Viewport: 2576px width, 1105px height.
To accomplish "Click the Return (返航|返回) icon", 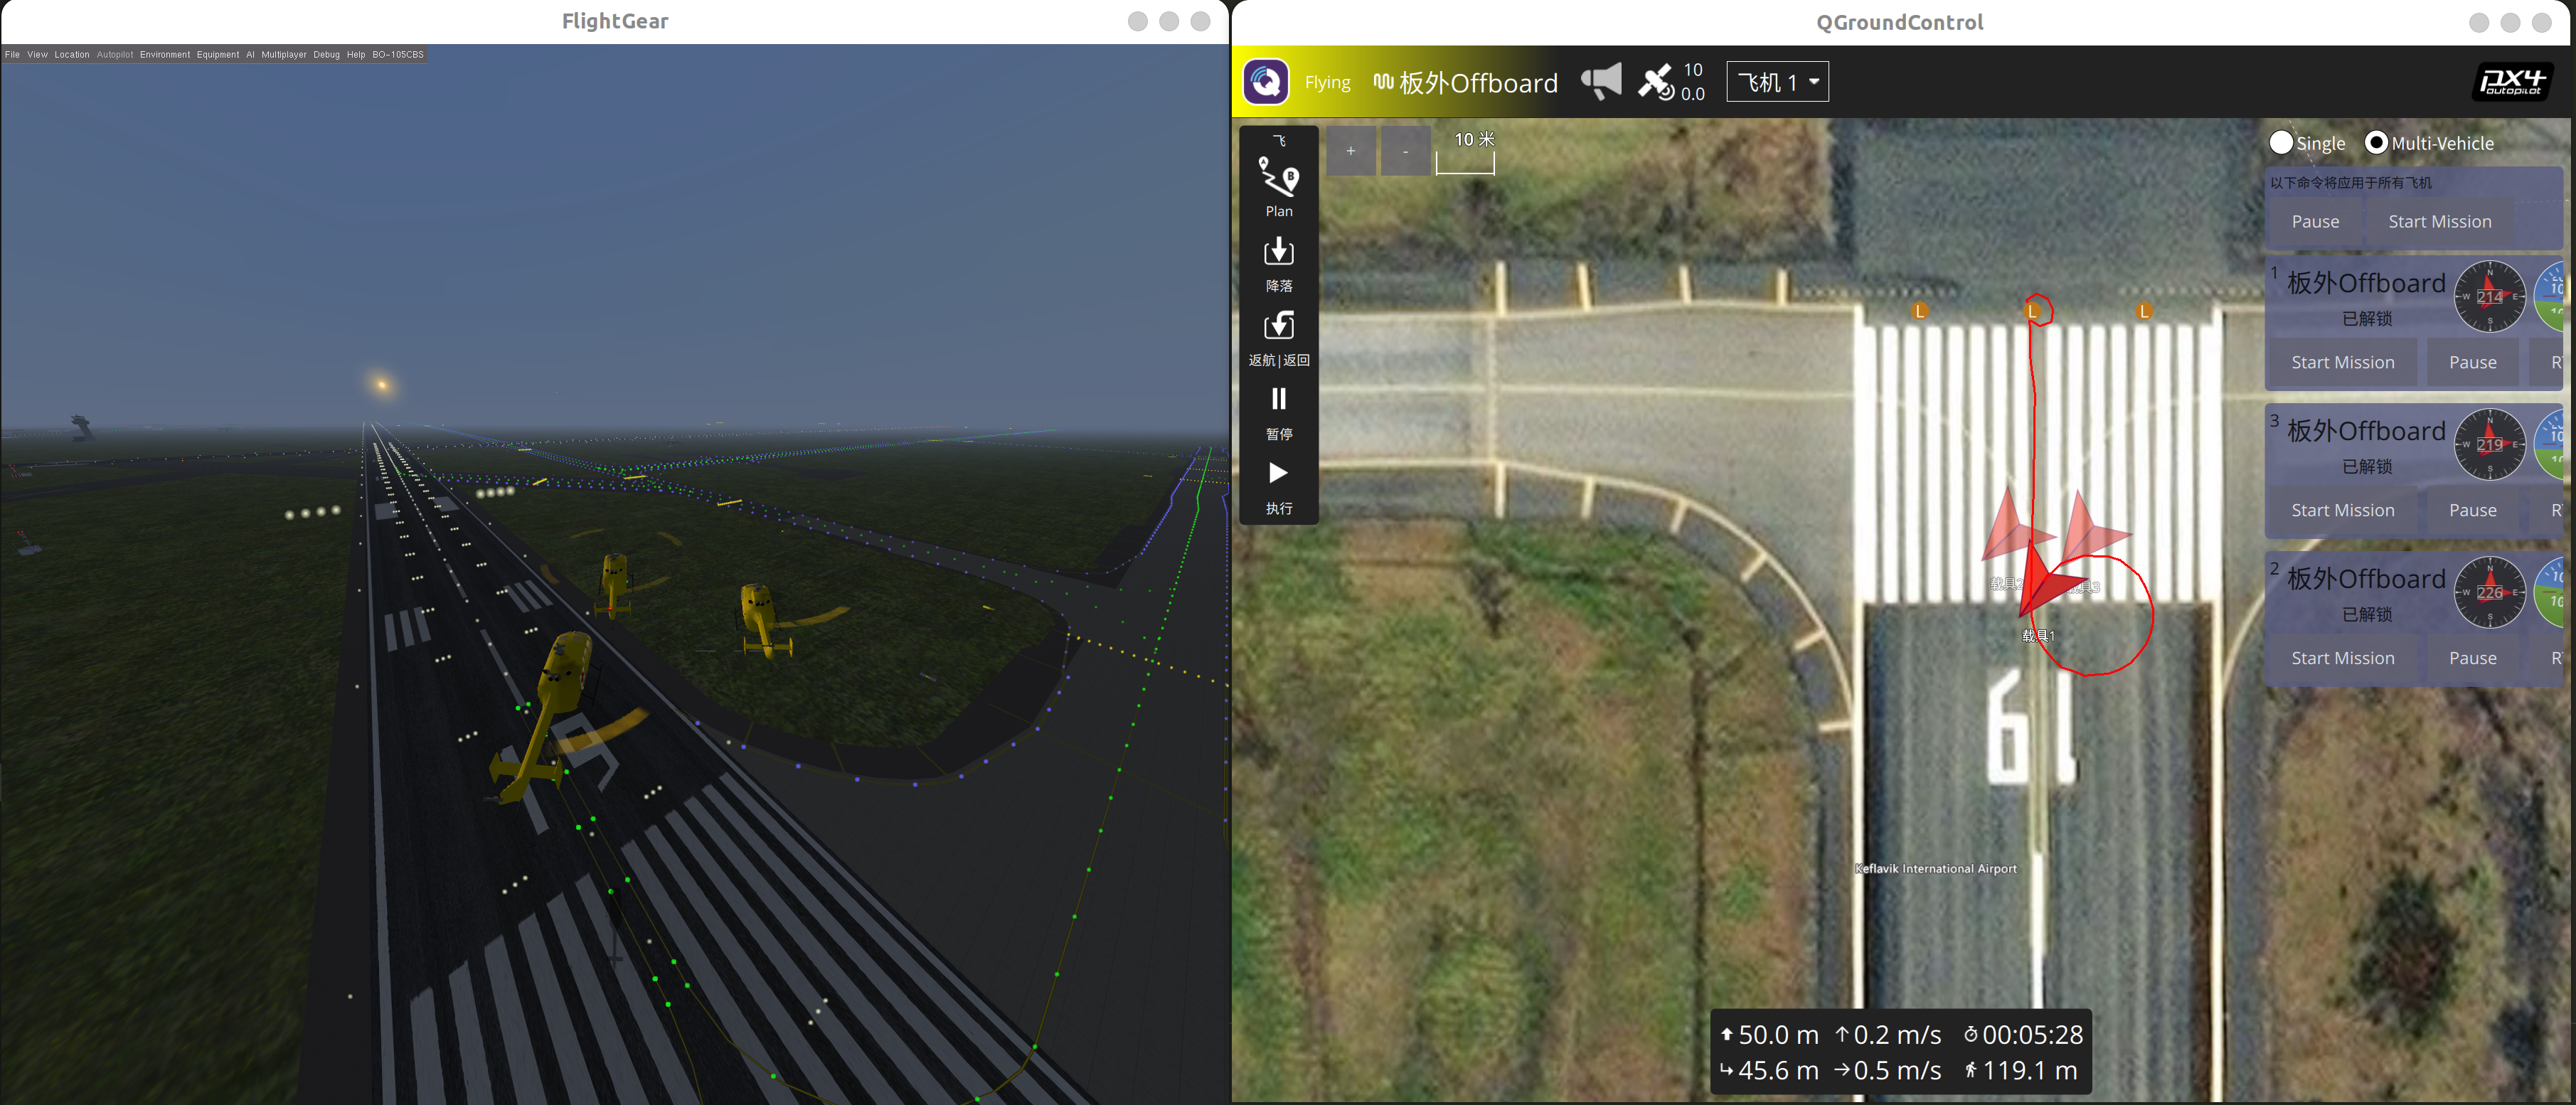I will (x=1278, y=337).
